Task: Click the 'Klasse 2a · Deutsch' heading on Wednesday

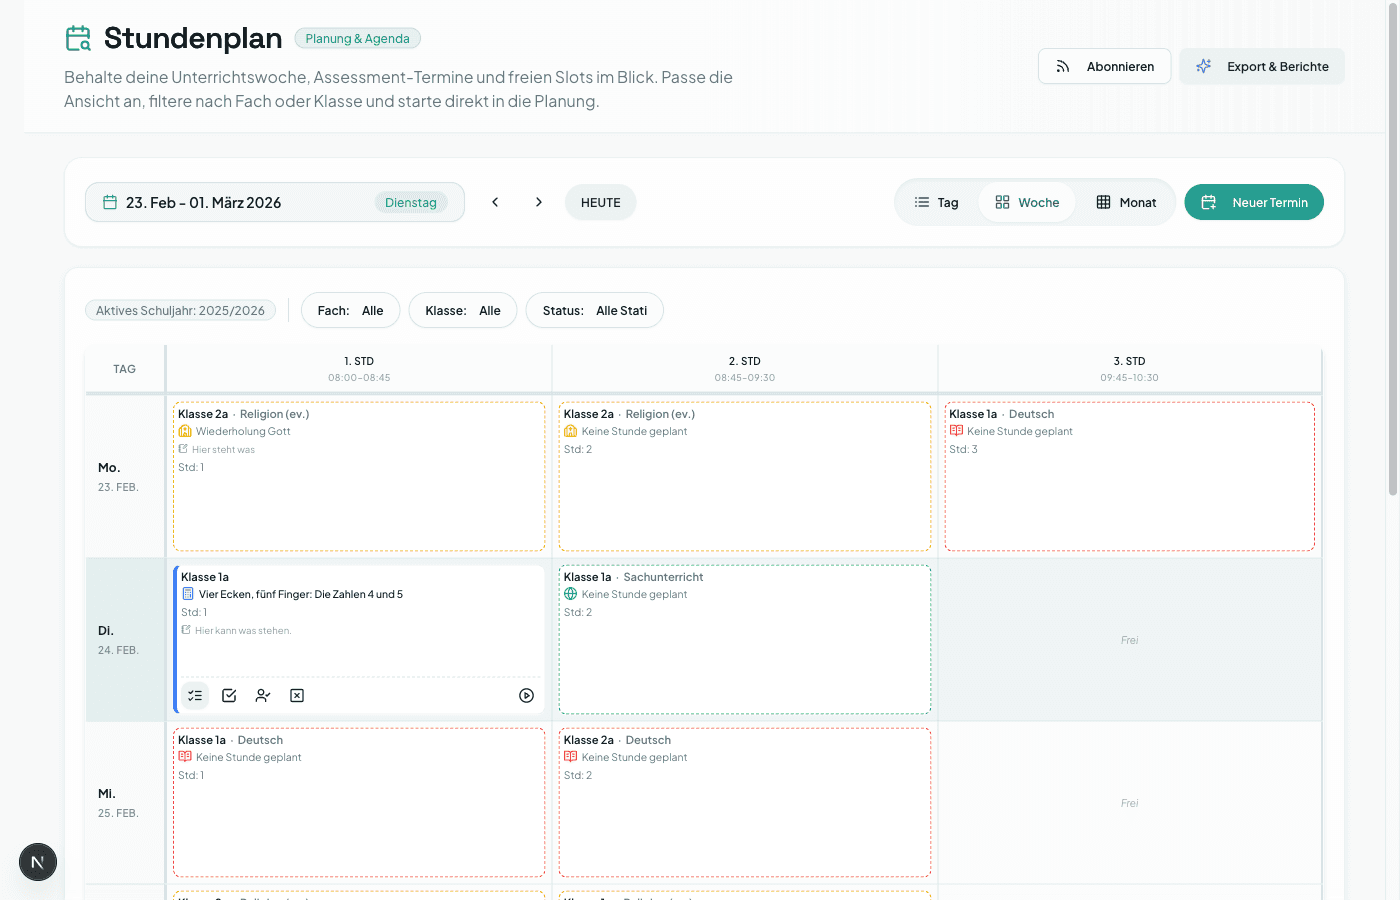Action: (x=617, y=740)
